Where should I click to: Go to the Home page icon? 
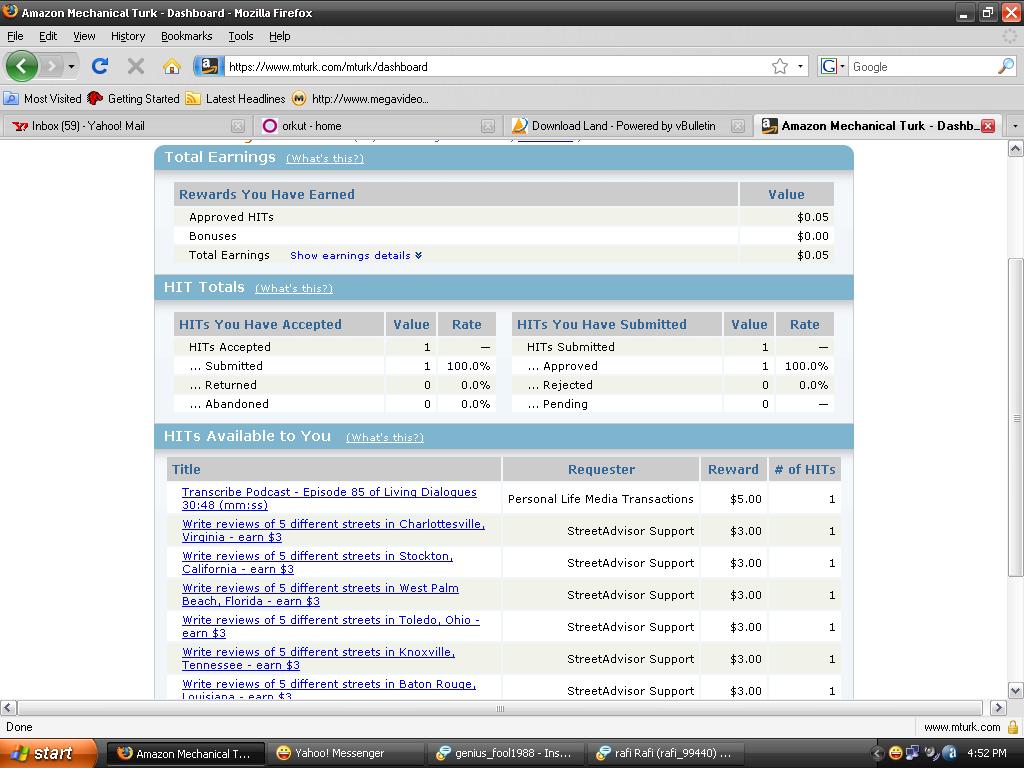pos(172,66)
